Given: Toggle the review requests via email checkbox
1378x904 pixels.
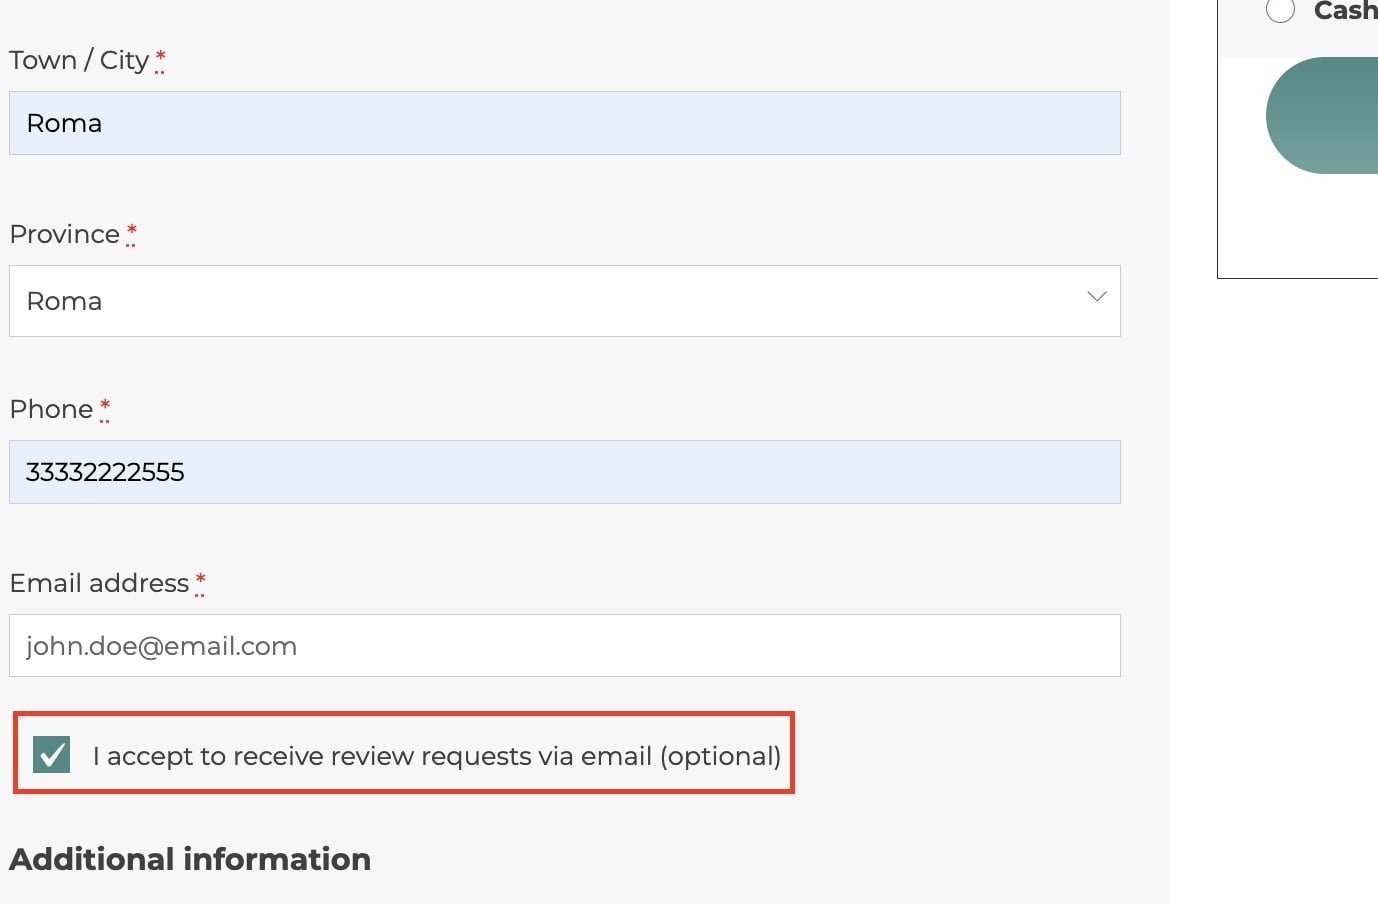Looking at the screenshot, I should pyautogui.click(x=51, y=755).
